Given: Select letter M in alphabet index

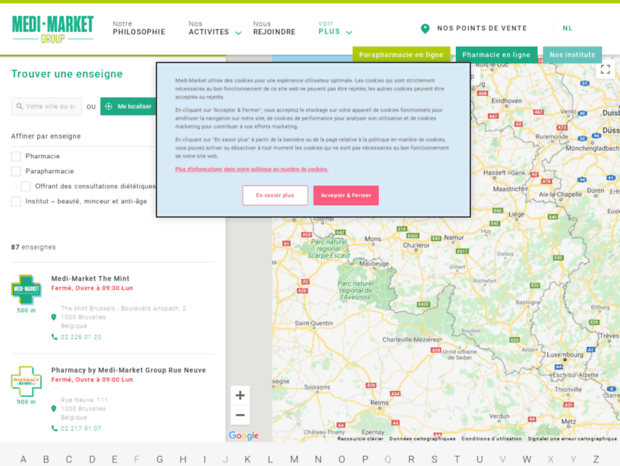Looking at the screenshot, I should (x=294, y=459).
